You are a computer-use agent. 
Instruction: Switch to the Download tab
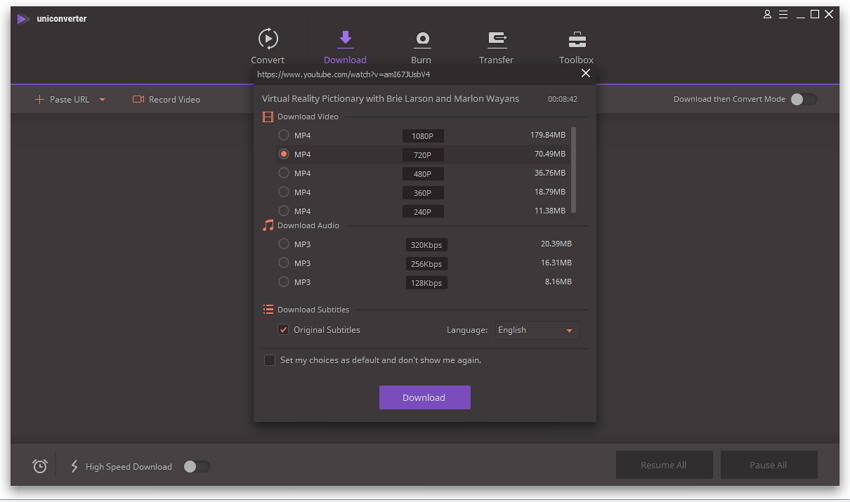345,47
